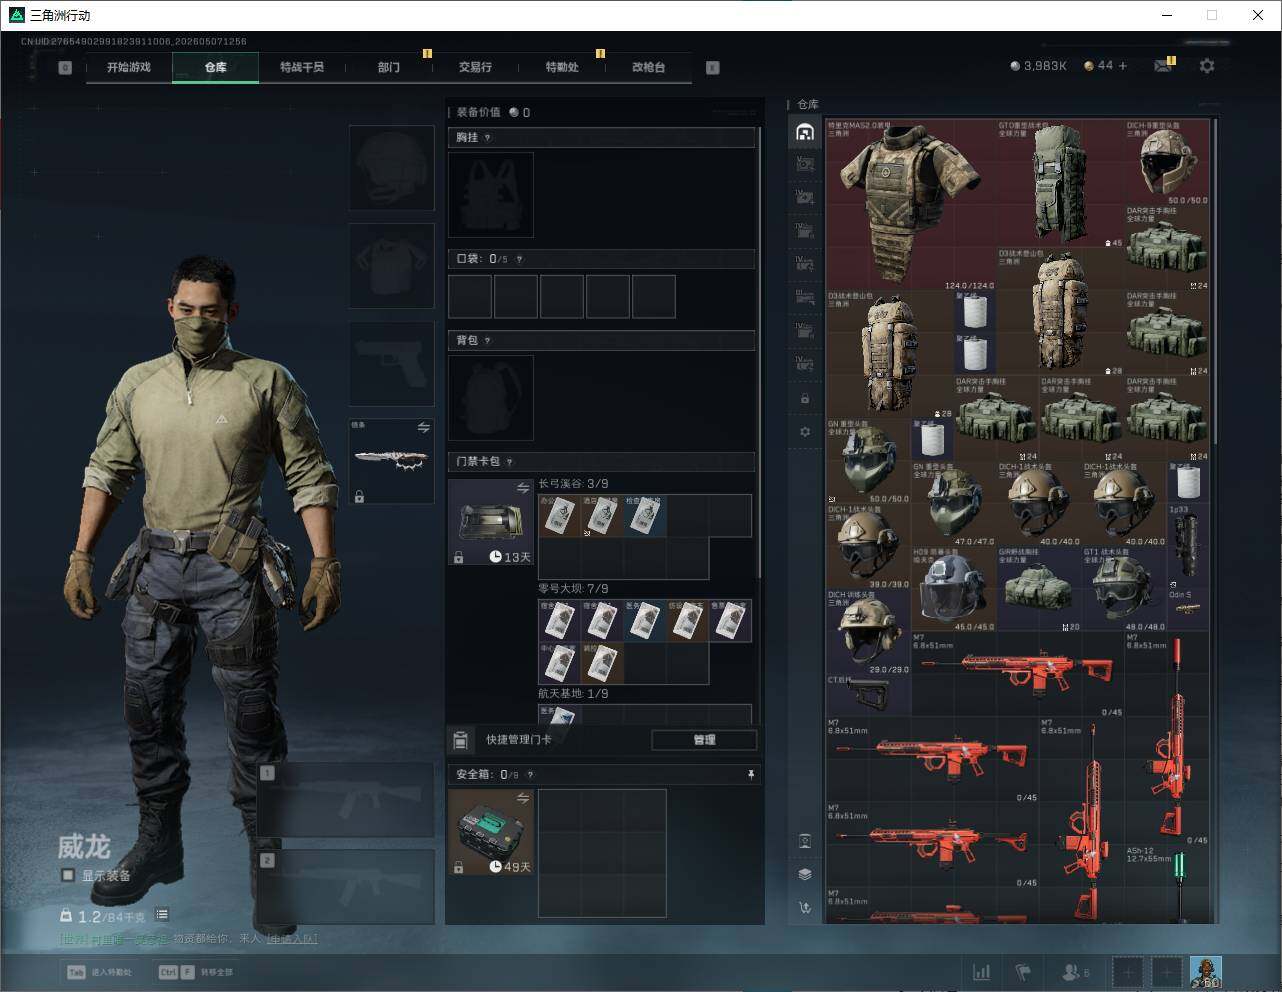Select the empty pistol equipment slot
This screenshot has height=992, width=1282.
click(x=392, y=363)
